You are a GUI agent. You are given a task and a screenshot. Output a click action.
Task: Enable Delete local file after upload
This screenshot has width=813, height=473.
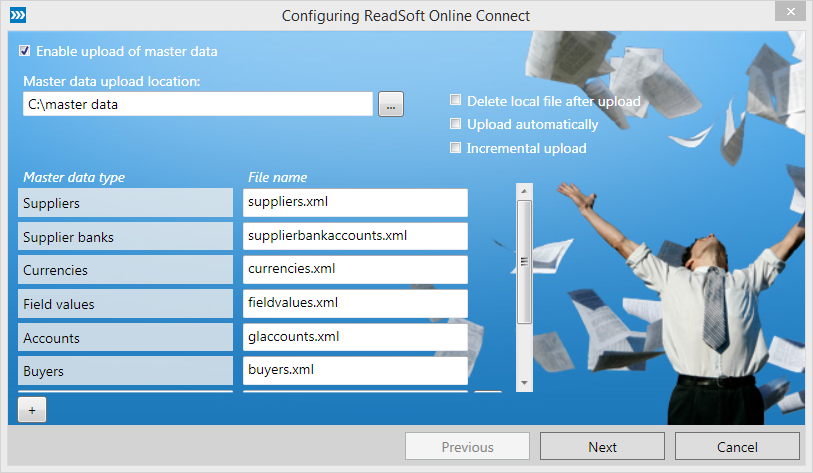tap(455, 100)
